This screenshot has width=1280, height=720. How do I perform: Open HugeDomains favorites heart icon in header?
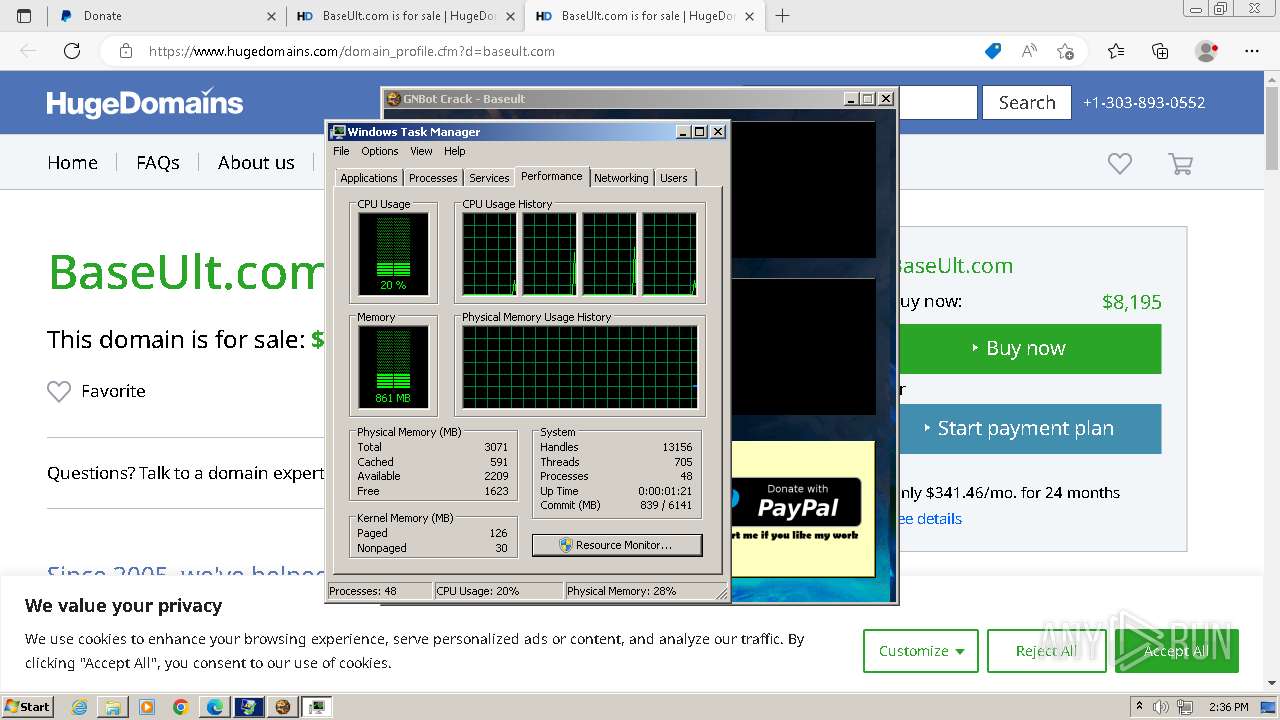click(1119, 163)
